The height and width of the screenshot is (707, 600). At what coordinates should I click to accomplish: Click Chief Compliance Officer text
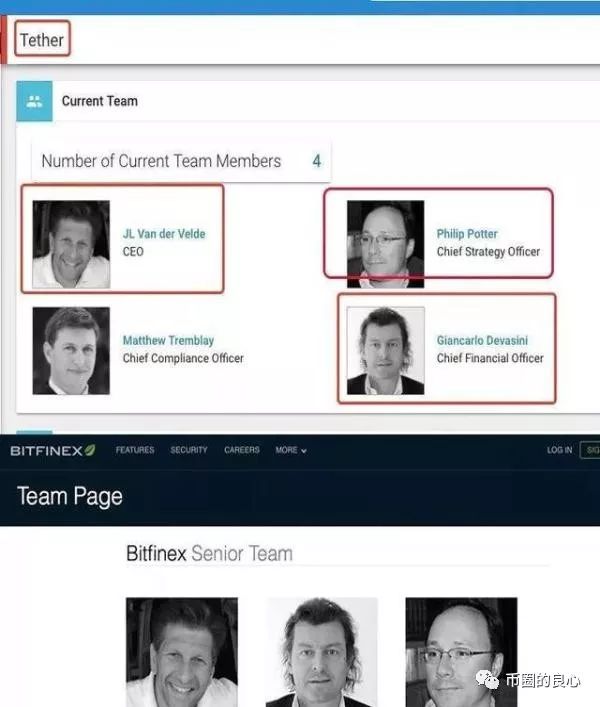(183, 358)
